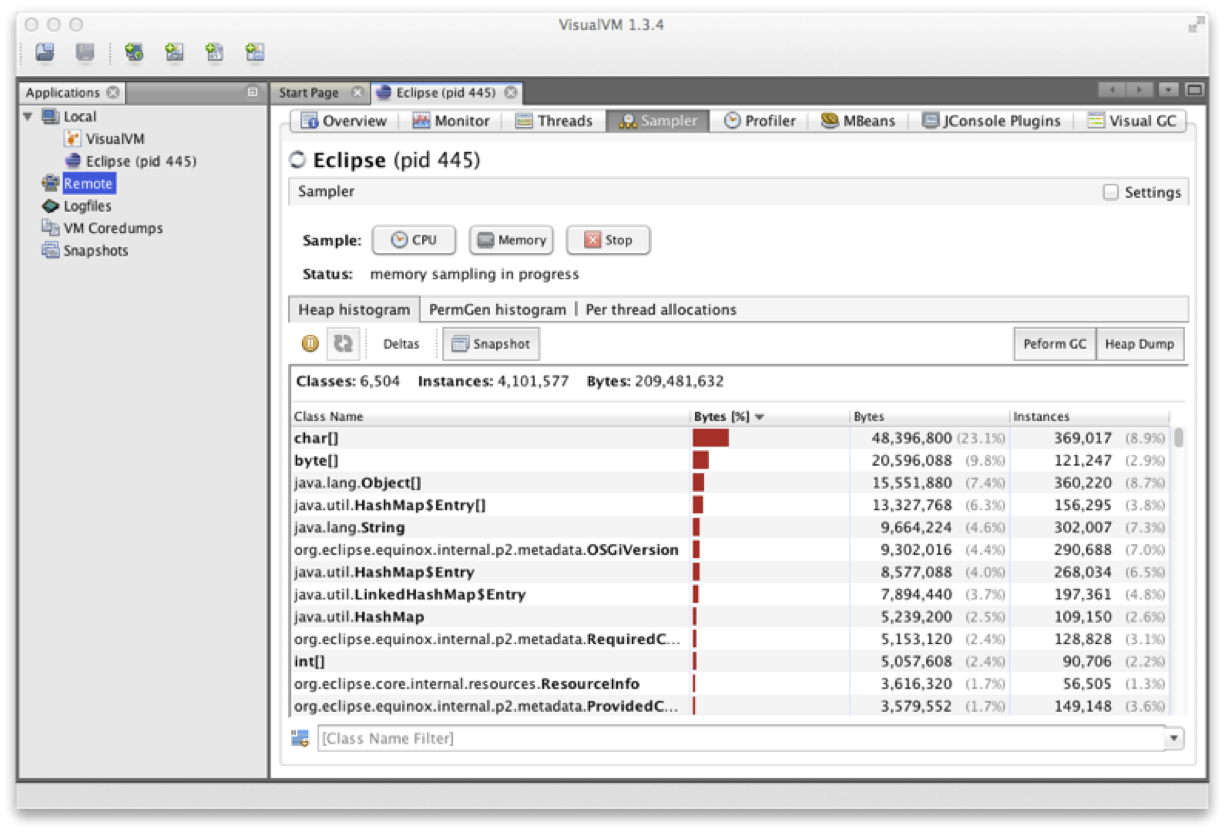
Task: Enable the Settings checkbox
Action: [1110, 192]
